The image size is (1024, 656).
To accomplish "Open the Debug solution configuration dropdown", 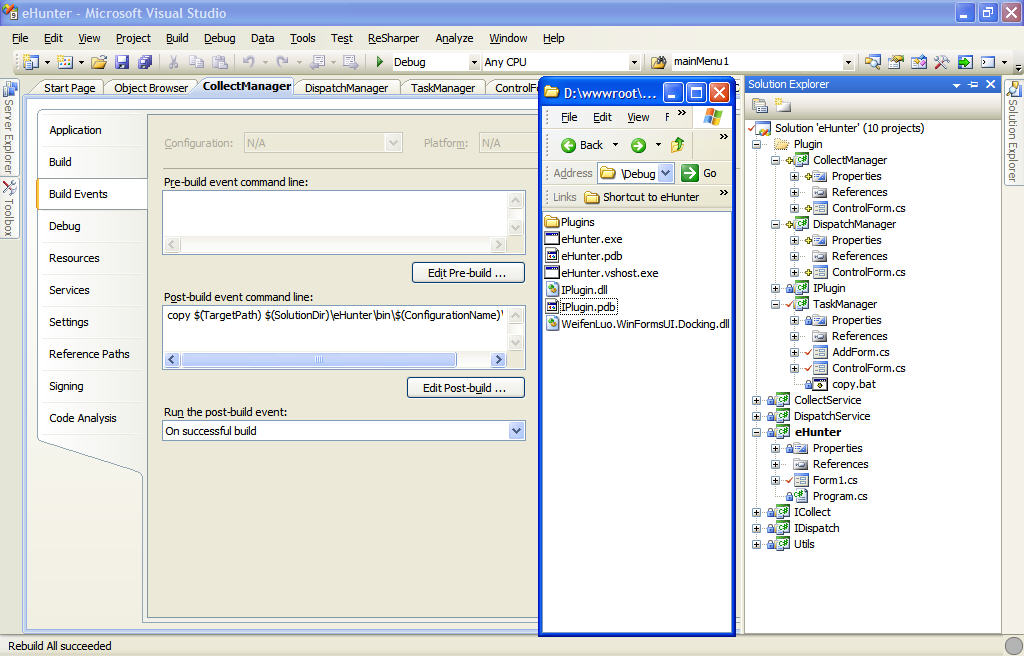I will (474, 62).
